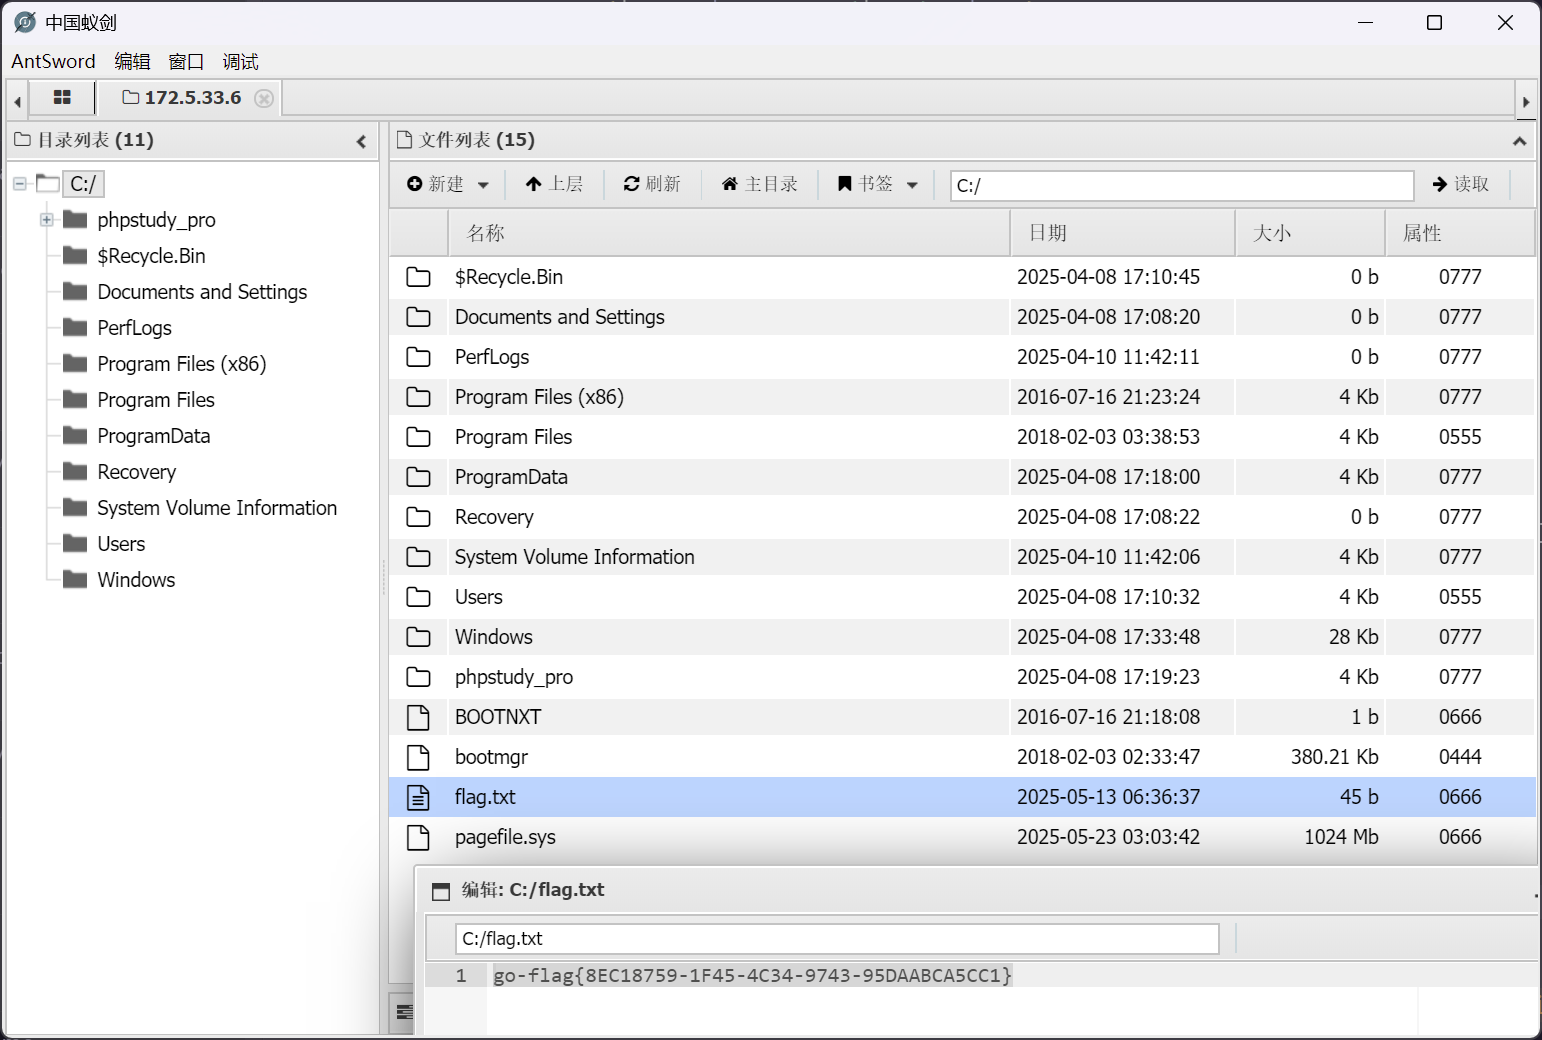Open the 调试 (debug) menu
1542x1040 pixels.
(240, 62)
